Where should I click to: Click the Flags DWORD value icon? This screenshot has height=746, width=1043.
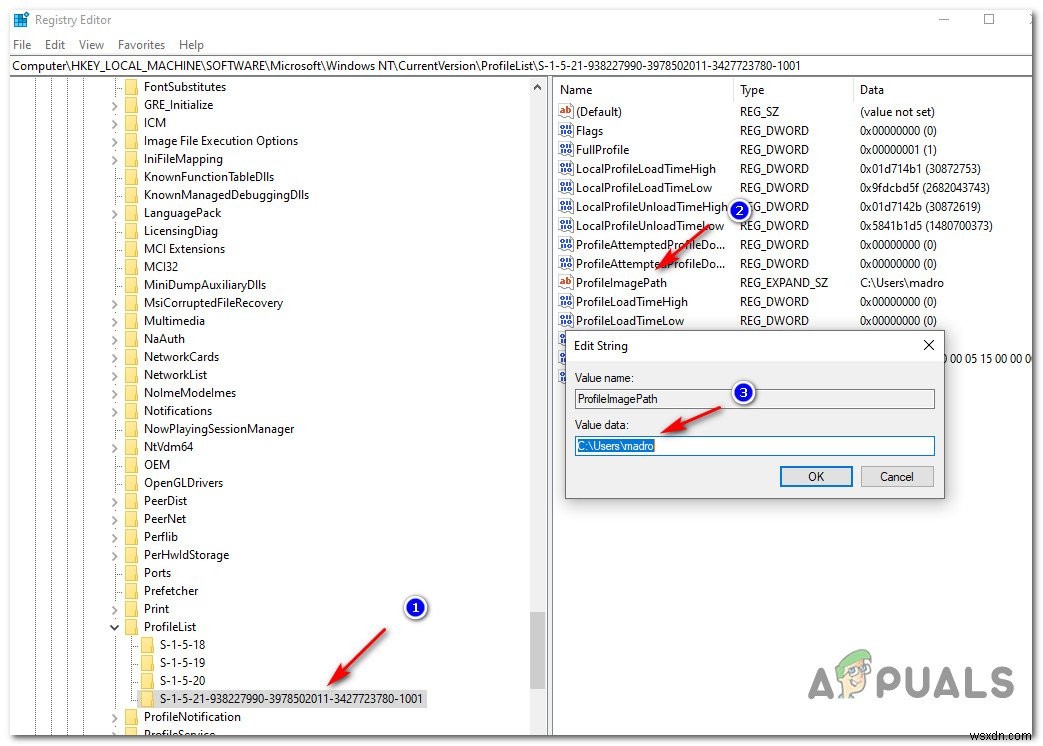[x=565, y=130]
